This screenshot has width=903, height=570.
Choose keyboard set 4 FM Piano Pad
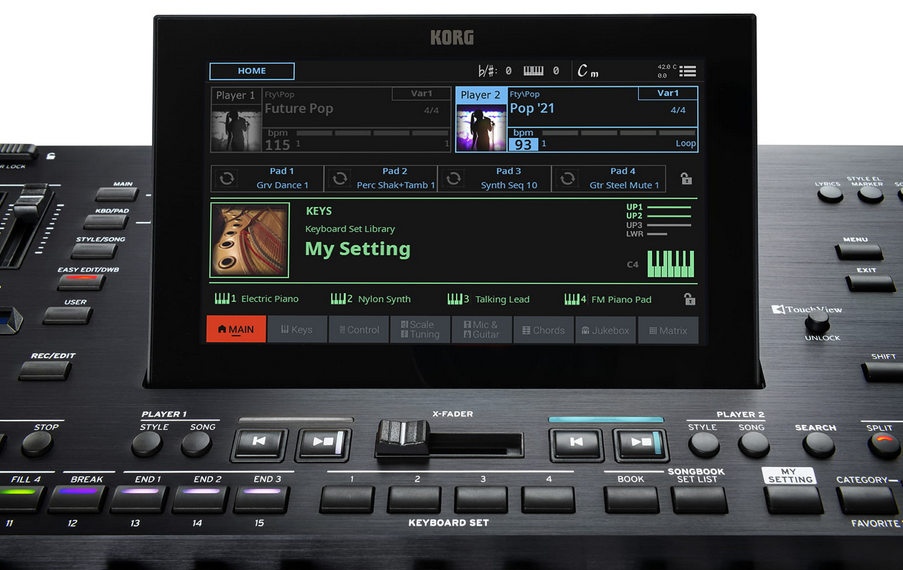[608, 299]
